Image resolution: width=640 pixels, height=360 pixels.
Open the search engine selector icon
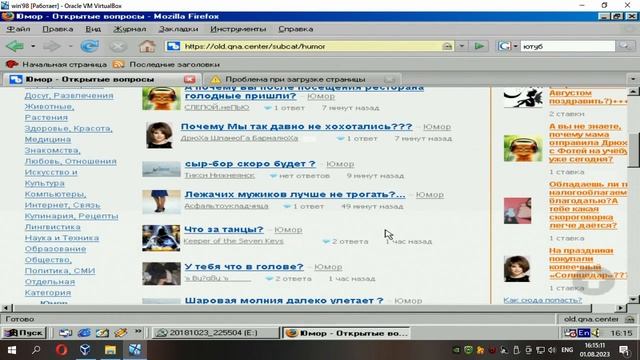click(504, 46)
